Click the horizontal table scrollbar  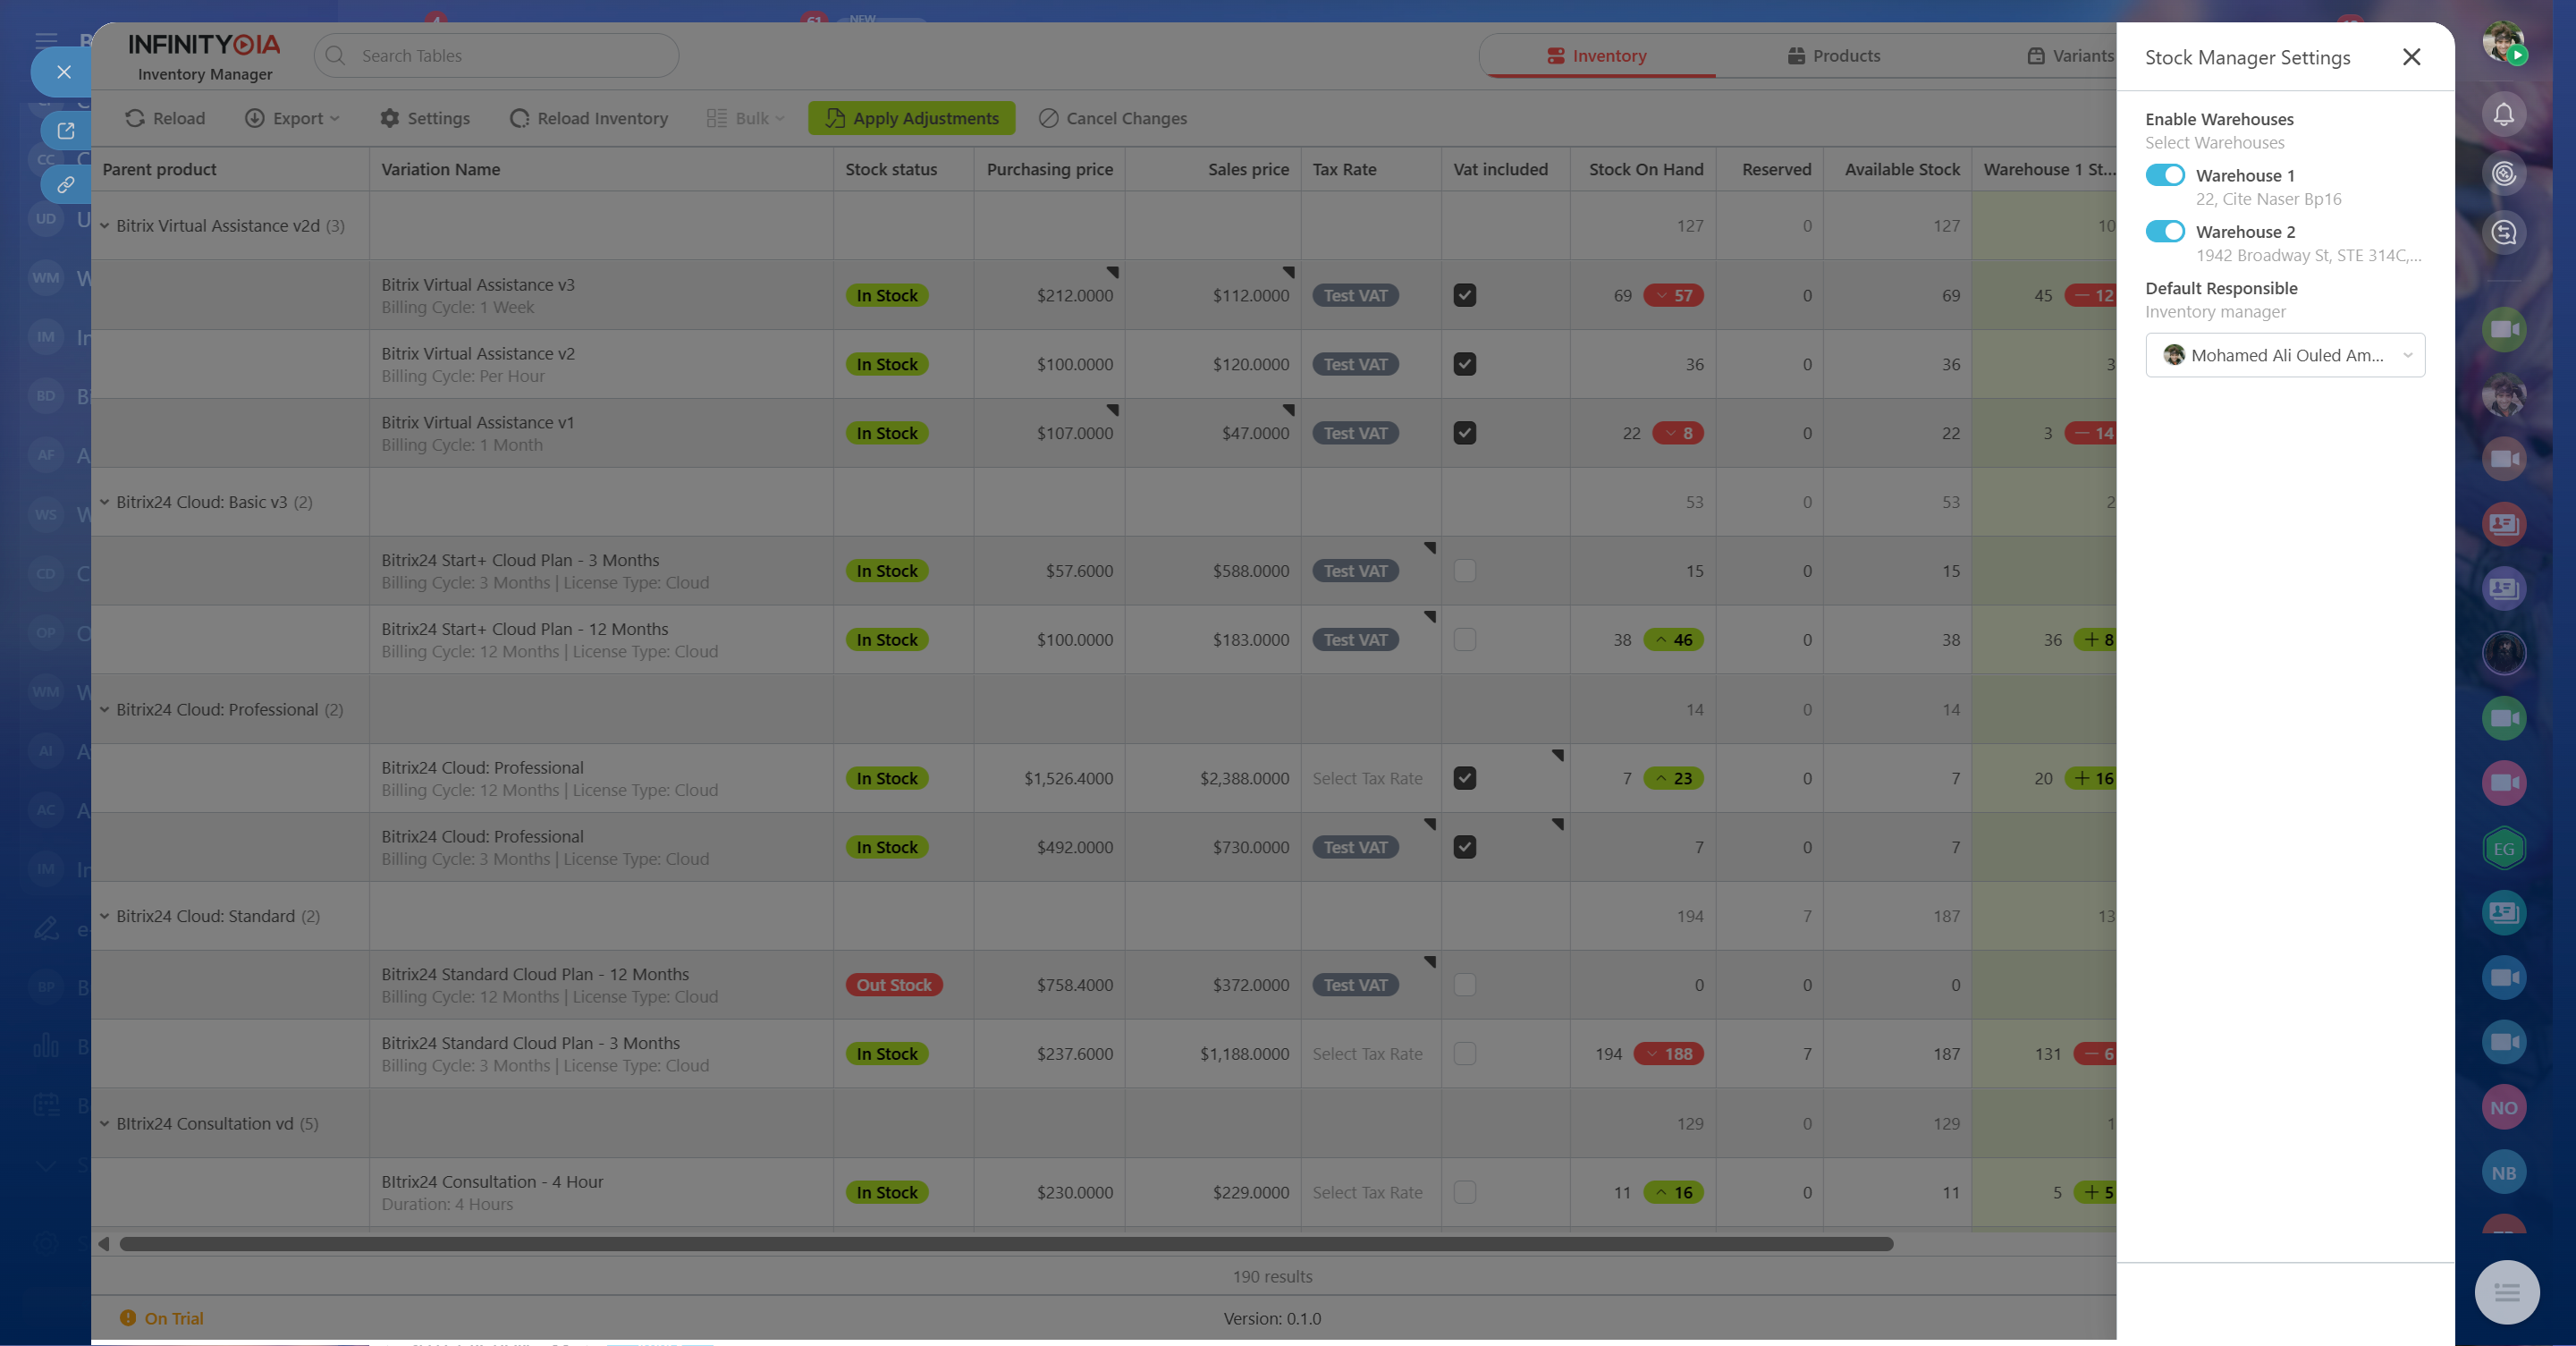[1005, 1244]
